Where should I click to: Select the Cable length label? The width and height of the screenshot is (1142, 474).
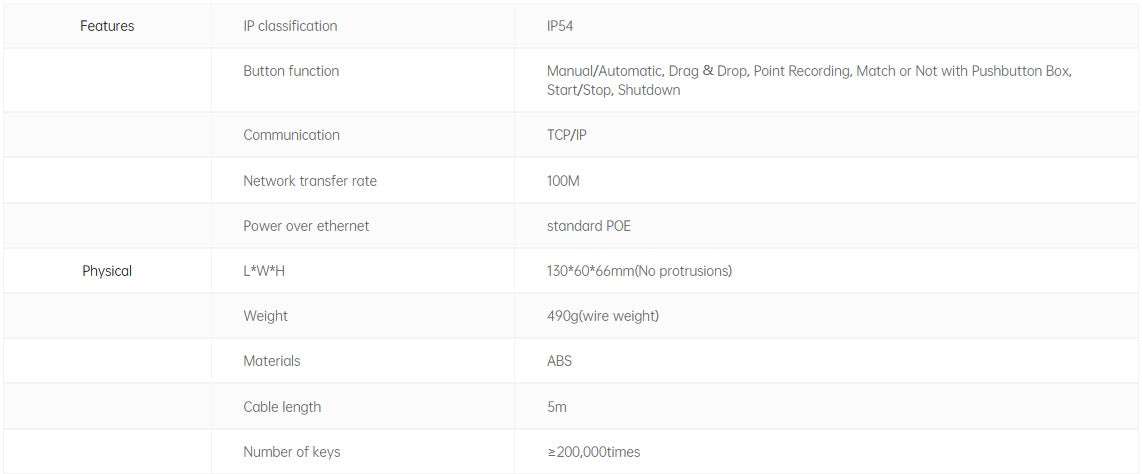[x=282, y=407]
